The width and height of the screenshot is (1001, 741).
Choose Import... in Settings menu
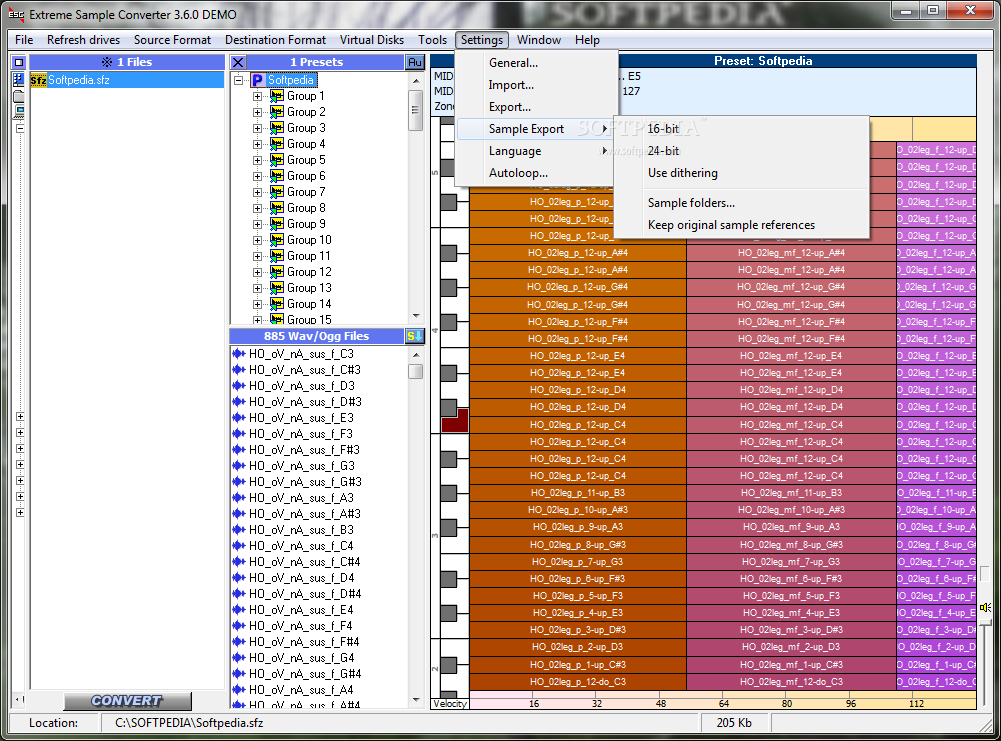pos(534,85)
